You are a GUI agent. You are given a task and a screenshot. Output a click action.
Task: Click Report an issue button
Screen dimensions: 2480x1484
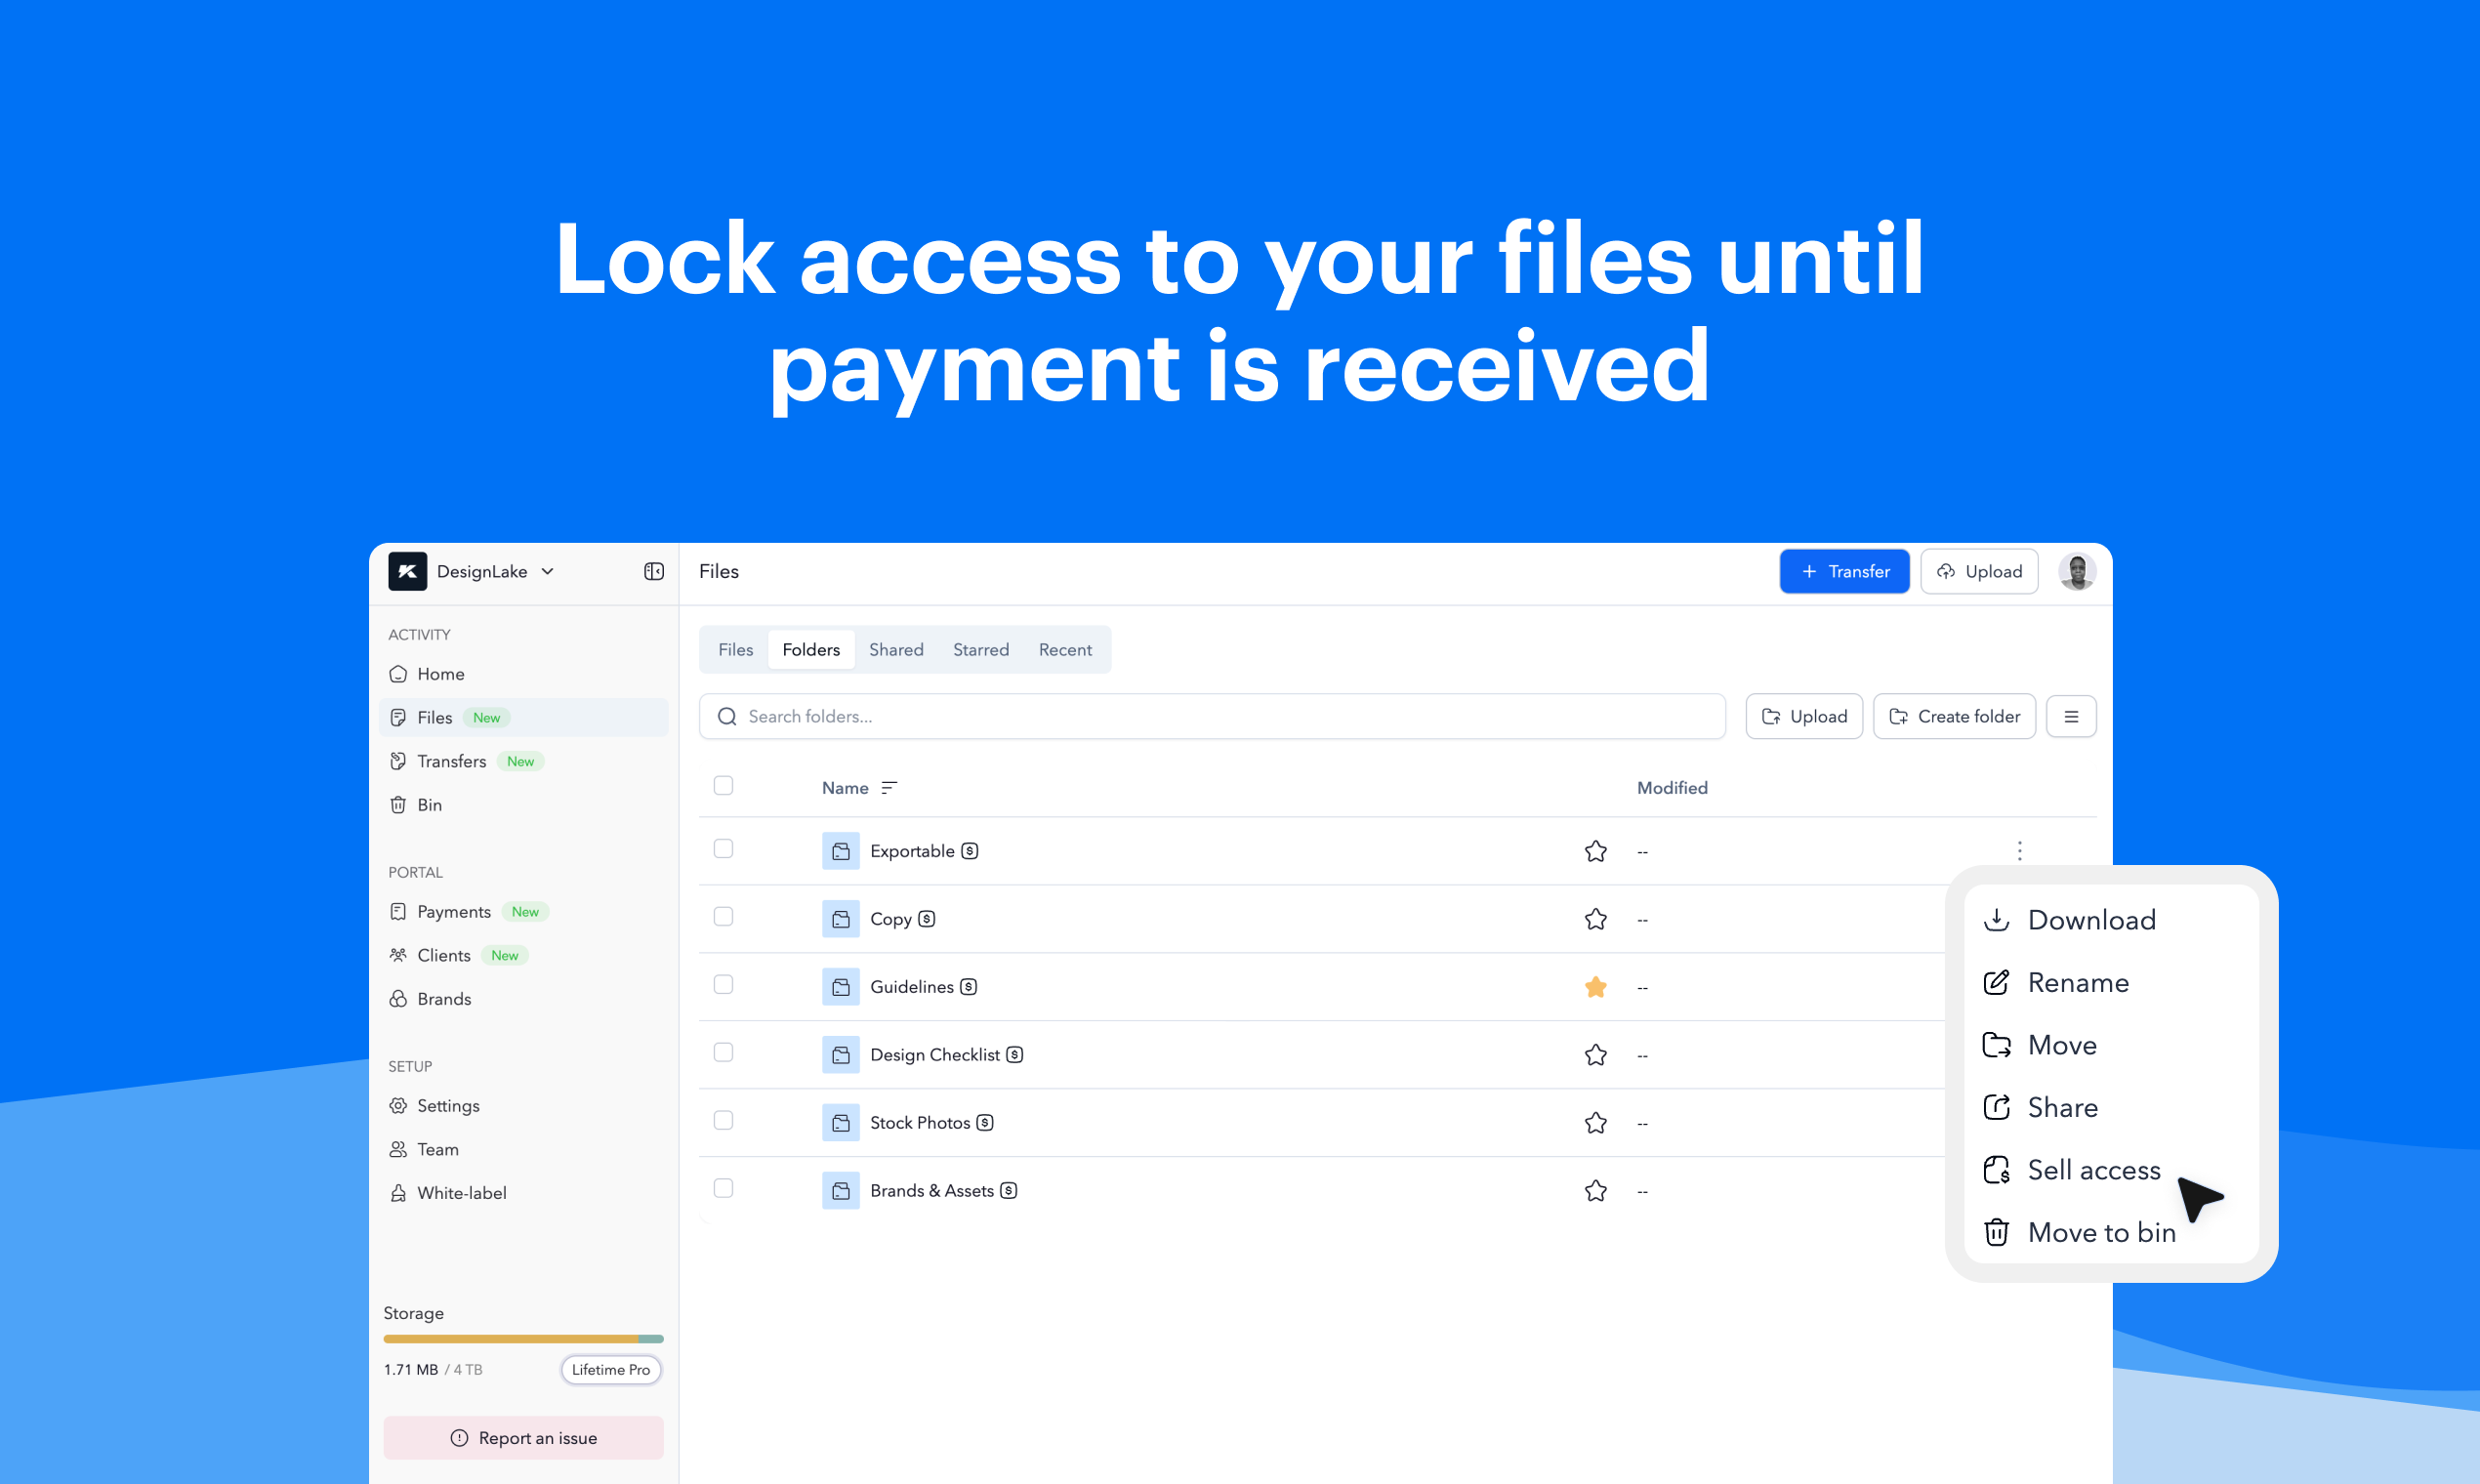pos(523,1438)
